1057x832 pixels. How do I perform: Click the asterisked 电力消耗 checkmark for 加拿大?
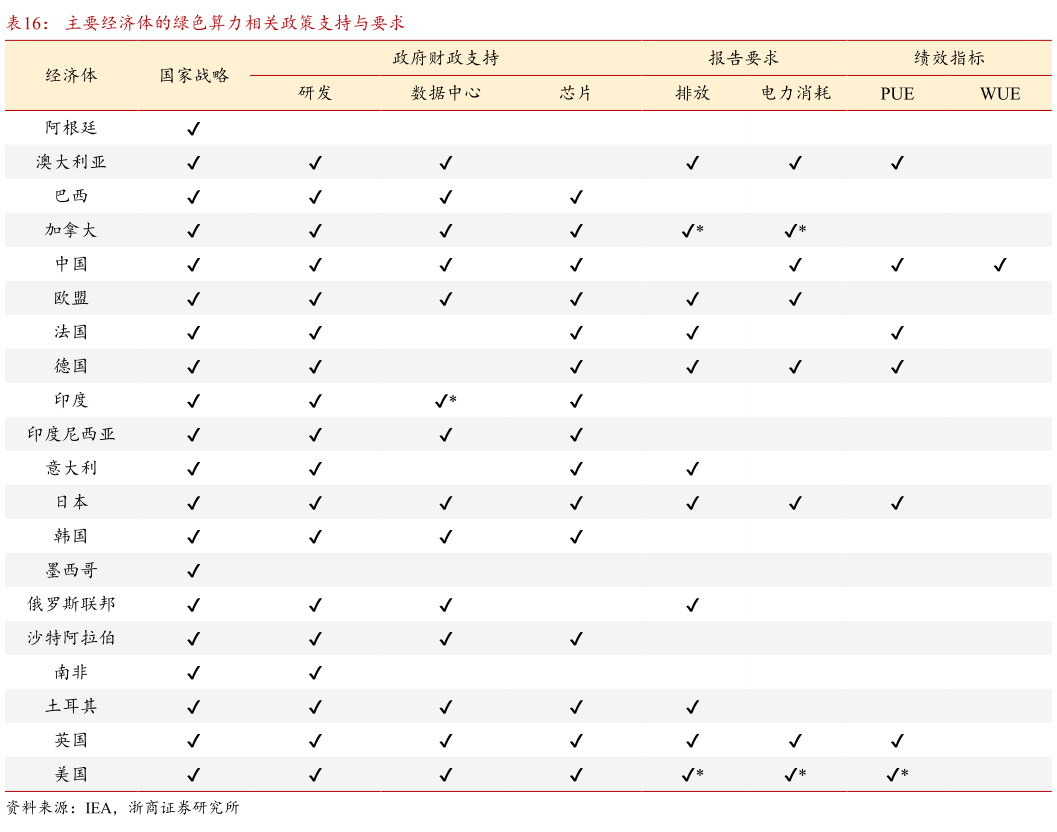click(x=795, y=231)
